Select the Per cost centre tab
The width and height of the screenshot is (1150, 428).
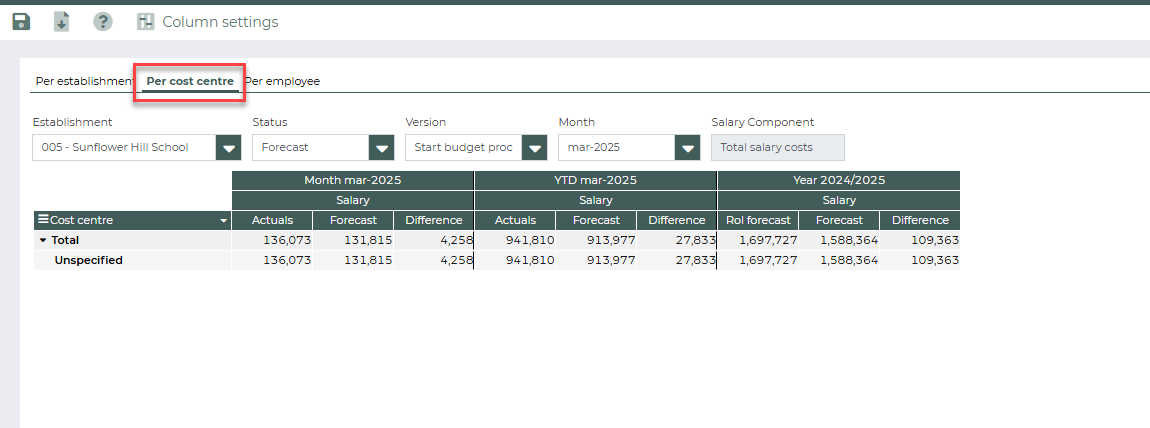(x=190, y=81)
